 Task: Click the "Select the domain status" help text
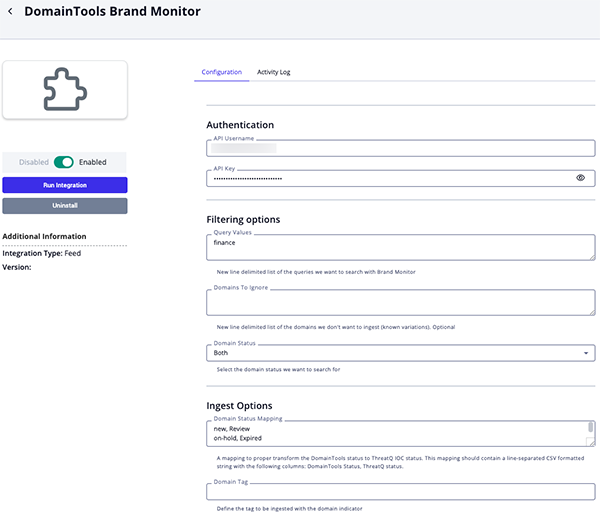[x=278, y=370]
